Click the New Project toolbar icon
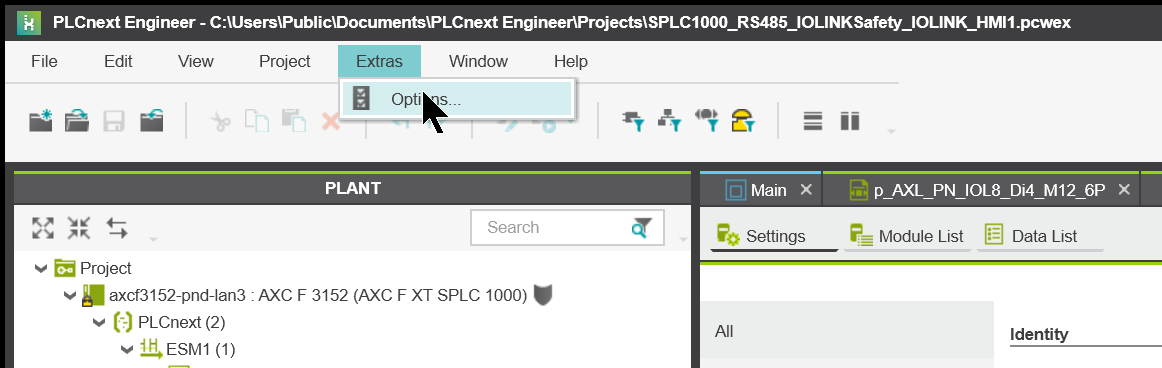 [41, 121]
